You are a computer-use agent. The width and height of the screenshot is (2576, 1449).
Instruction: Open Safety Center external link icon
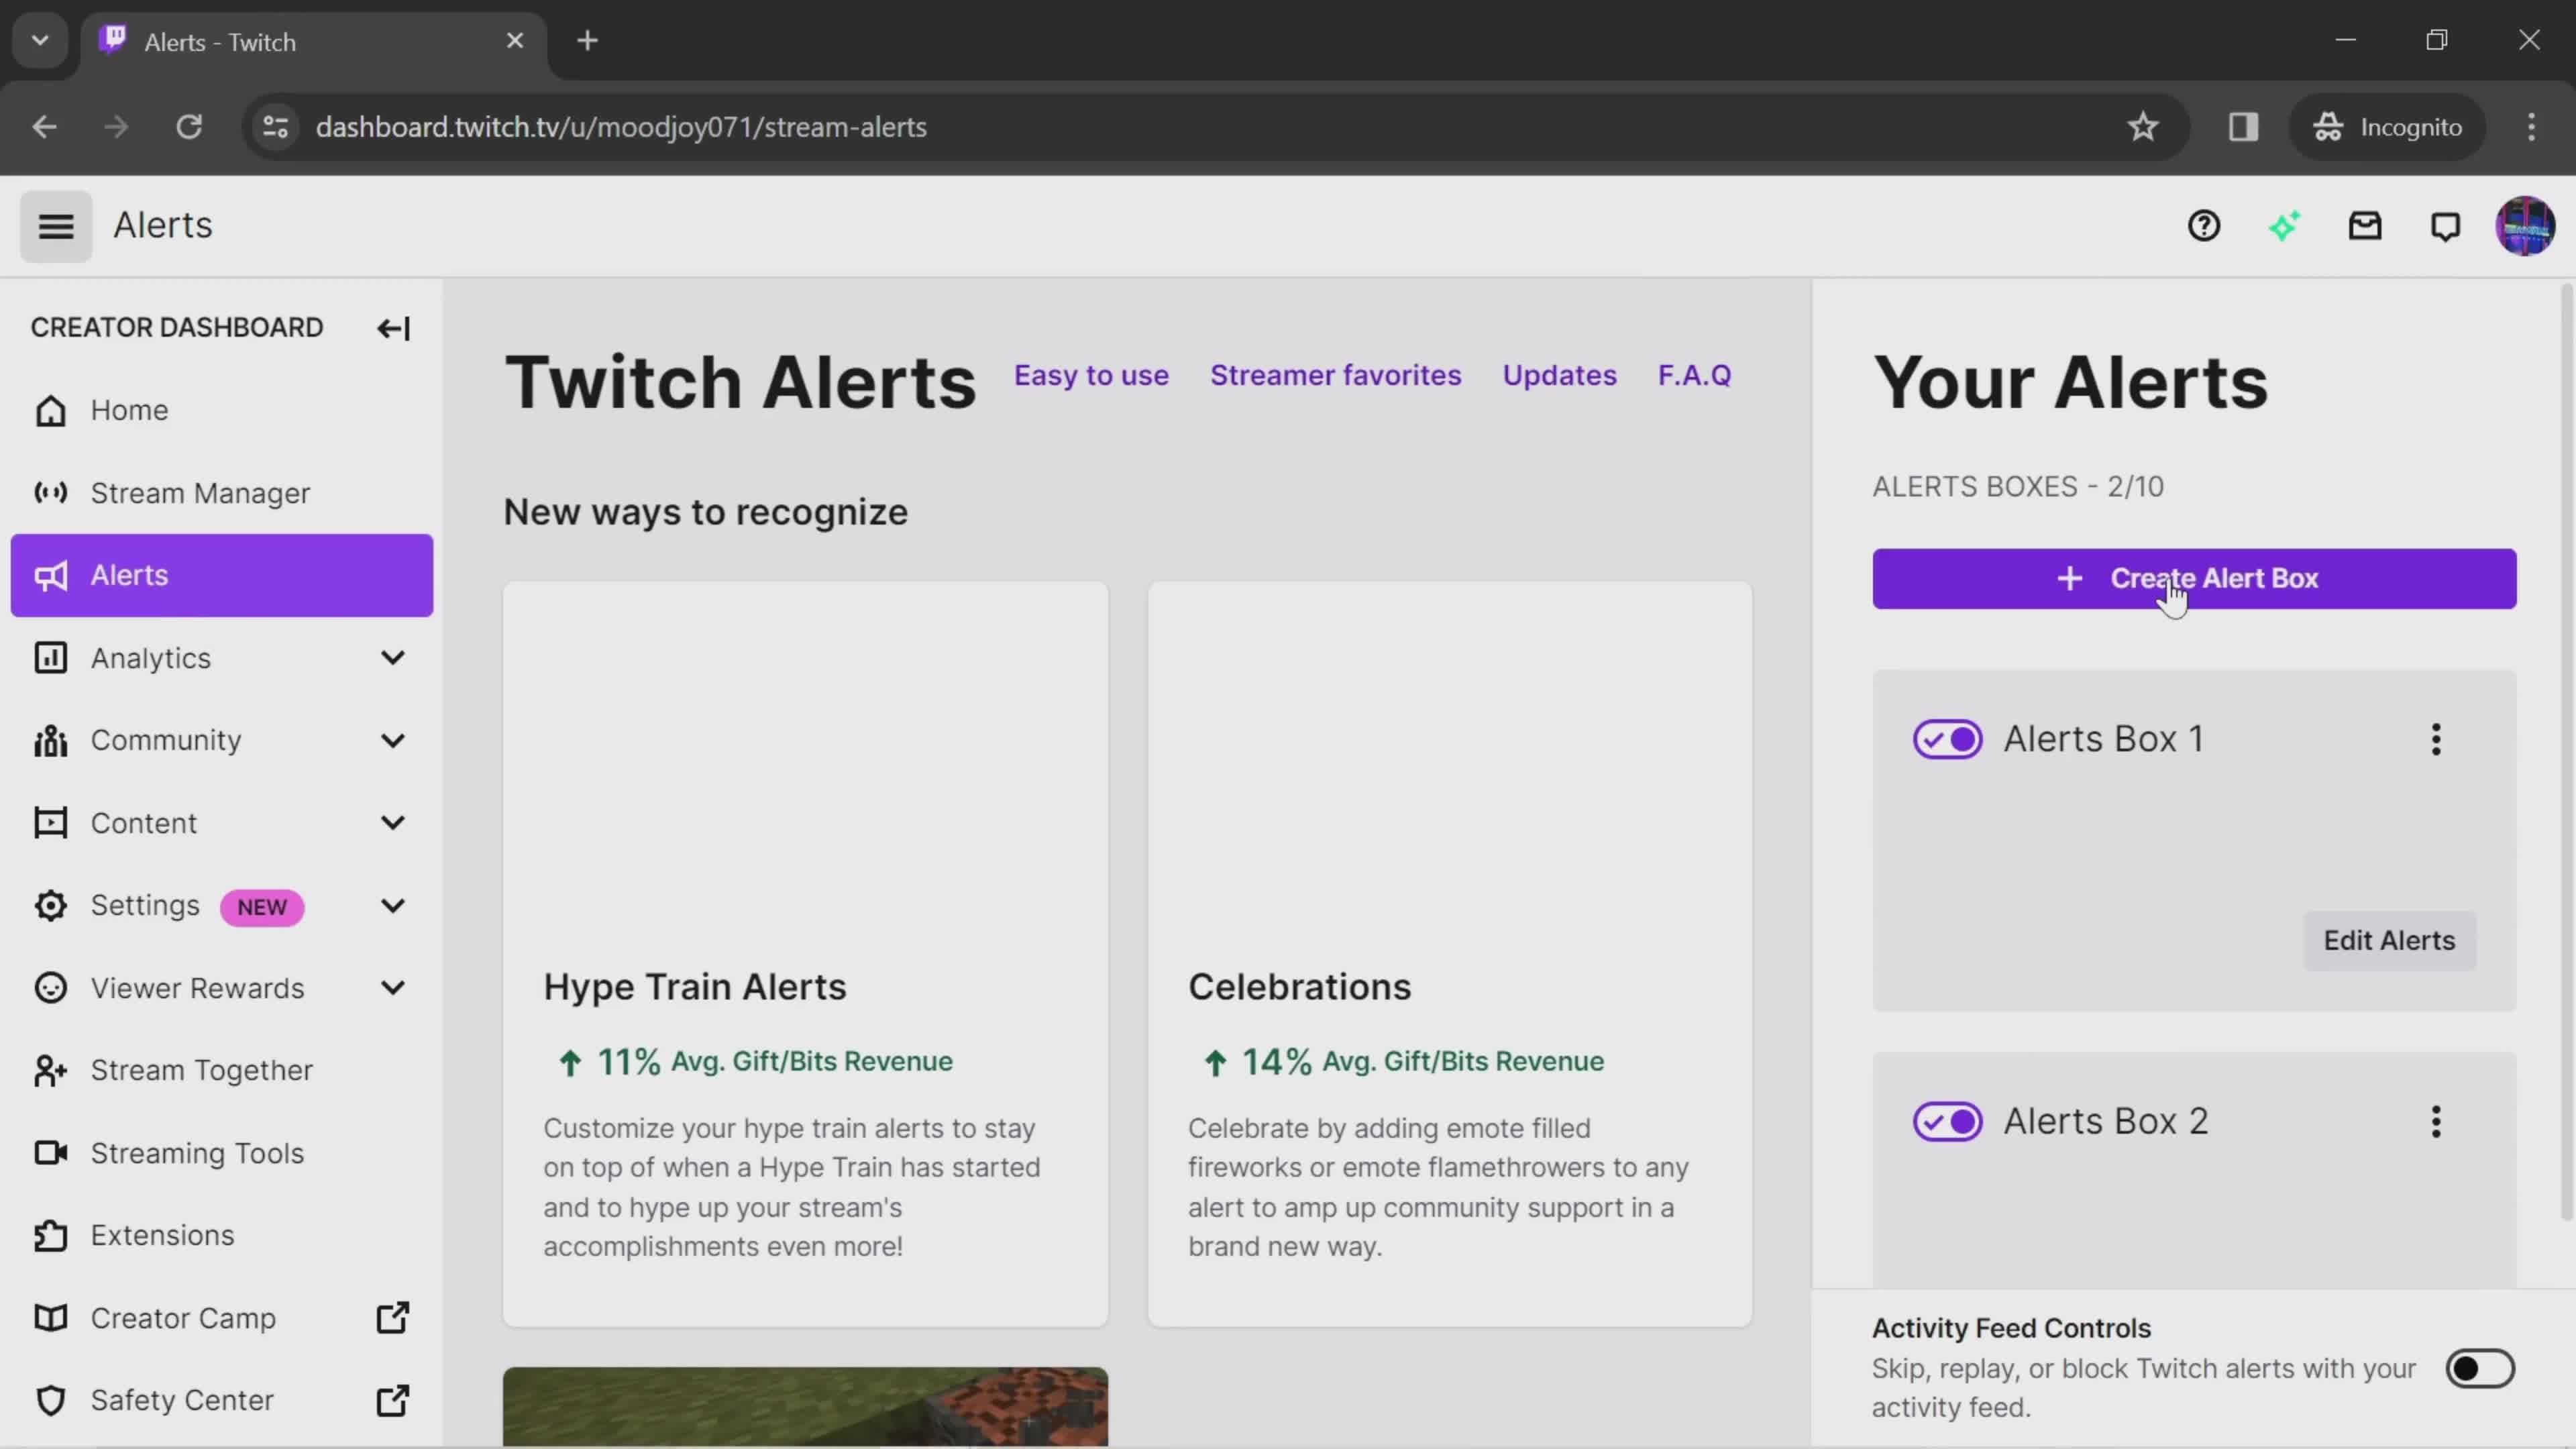[392, 1401]
